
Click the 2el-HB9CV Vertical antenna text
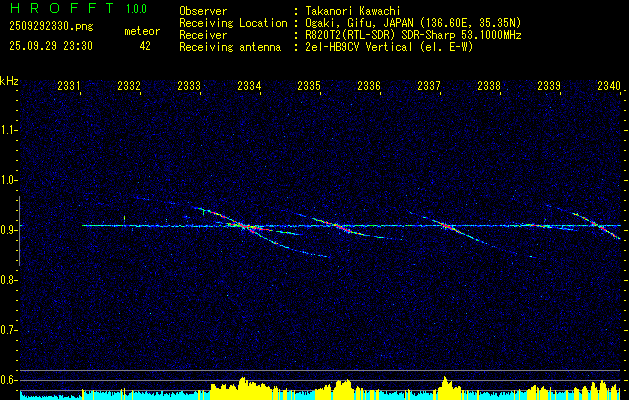click(x=387, y=47)
